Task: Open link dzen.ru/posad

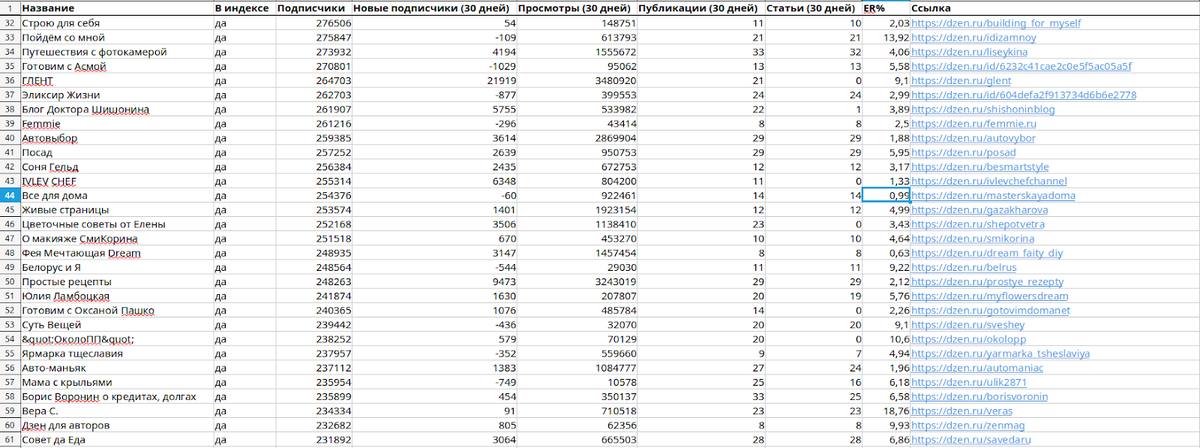Action: tap(962, 152)
